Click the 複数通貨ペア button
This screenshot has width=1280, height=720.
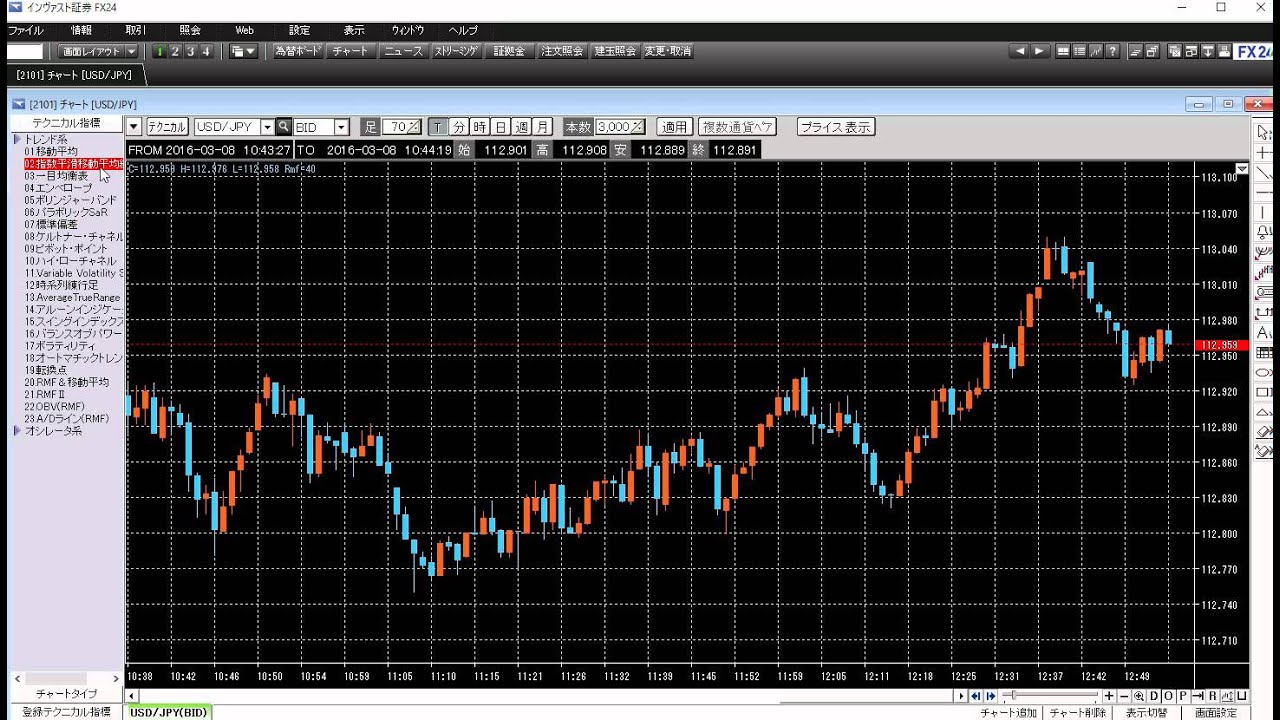point(738,127)
